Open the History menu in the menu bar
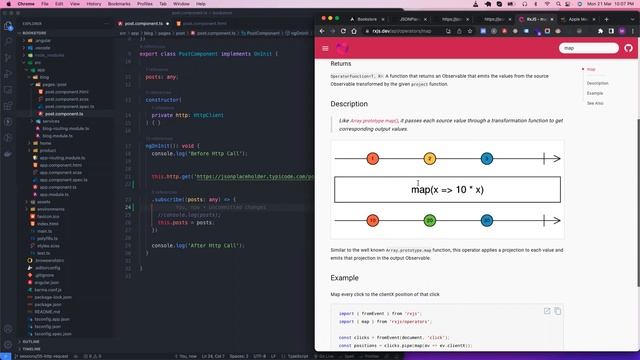 click(93, 4)
